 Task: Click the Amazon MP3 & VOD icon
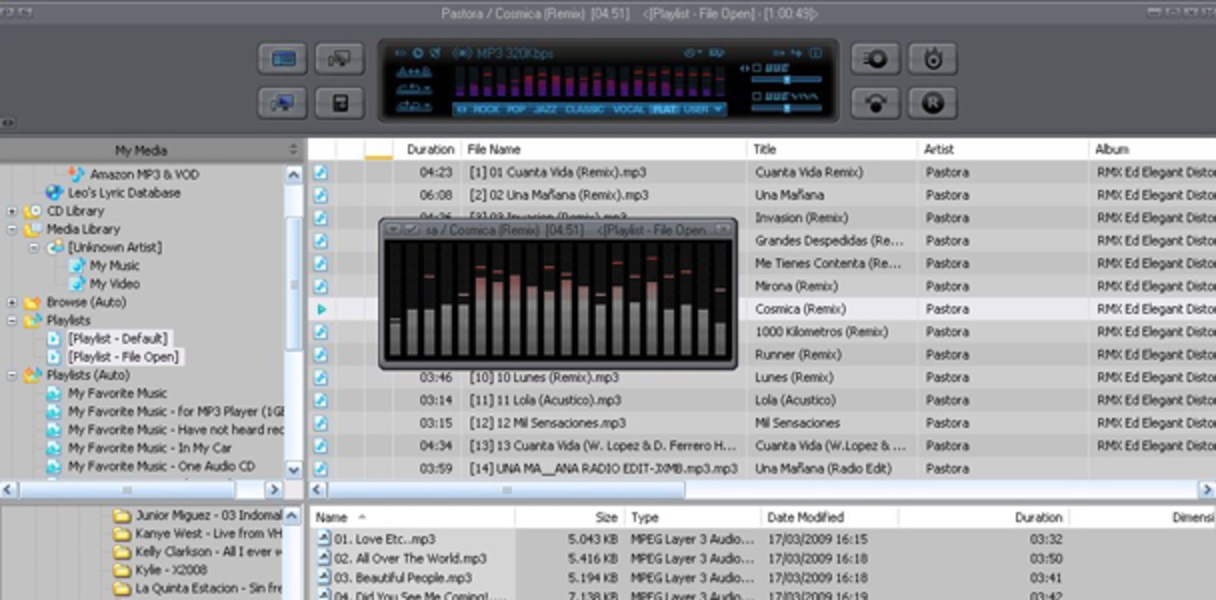(77, 174)
